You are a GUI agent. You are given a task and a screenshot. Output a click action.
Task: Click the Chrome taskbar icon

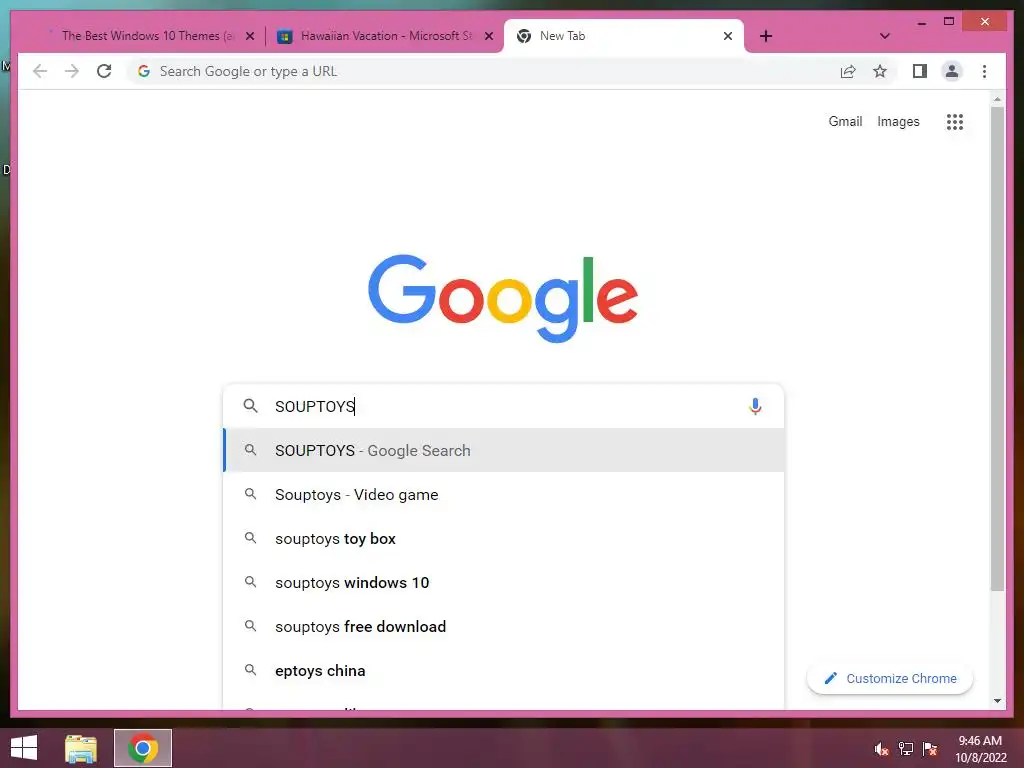(143, 748)
